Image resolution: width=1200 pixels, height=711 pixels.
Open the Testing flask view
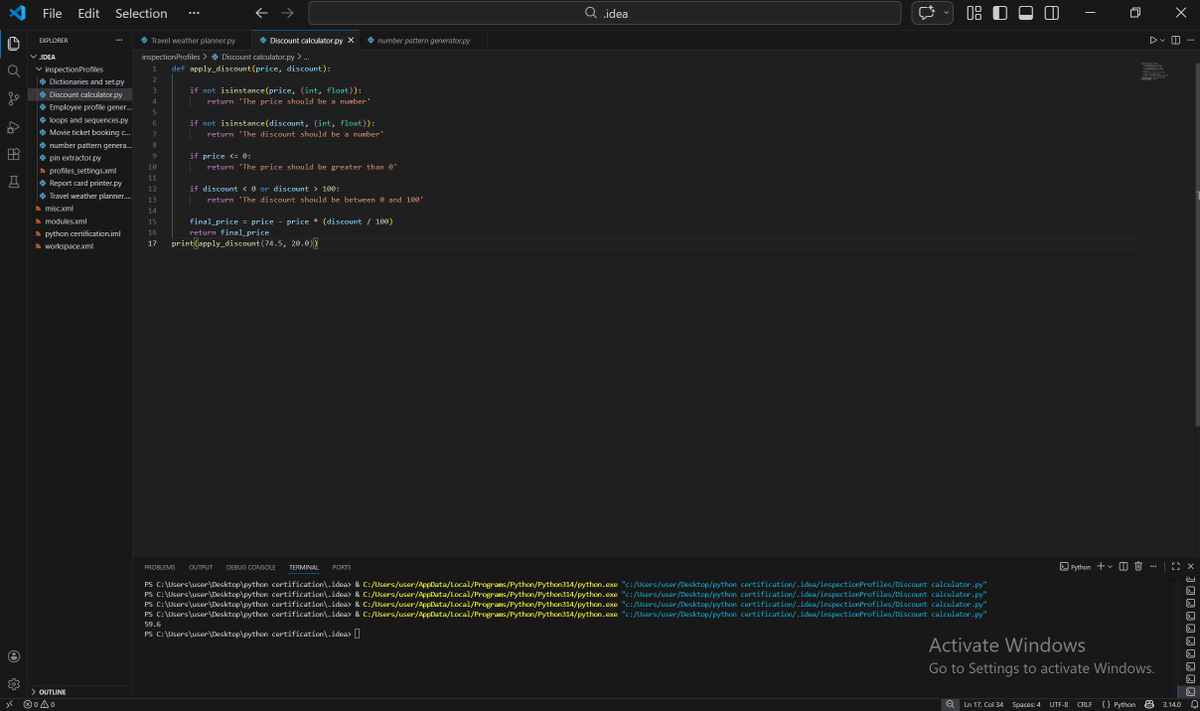tap(14, 182)
